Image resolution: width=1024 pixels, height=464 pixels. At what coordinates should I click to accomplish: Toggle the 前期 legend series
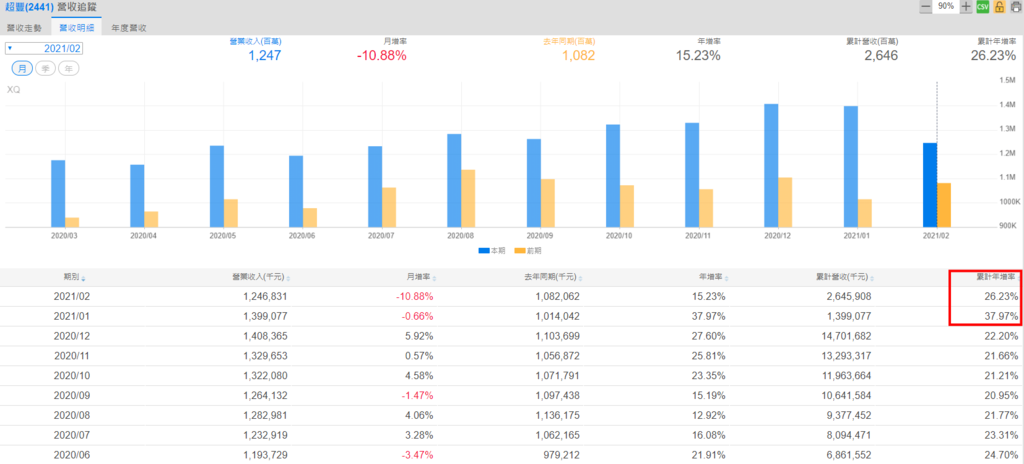(528, 250)
